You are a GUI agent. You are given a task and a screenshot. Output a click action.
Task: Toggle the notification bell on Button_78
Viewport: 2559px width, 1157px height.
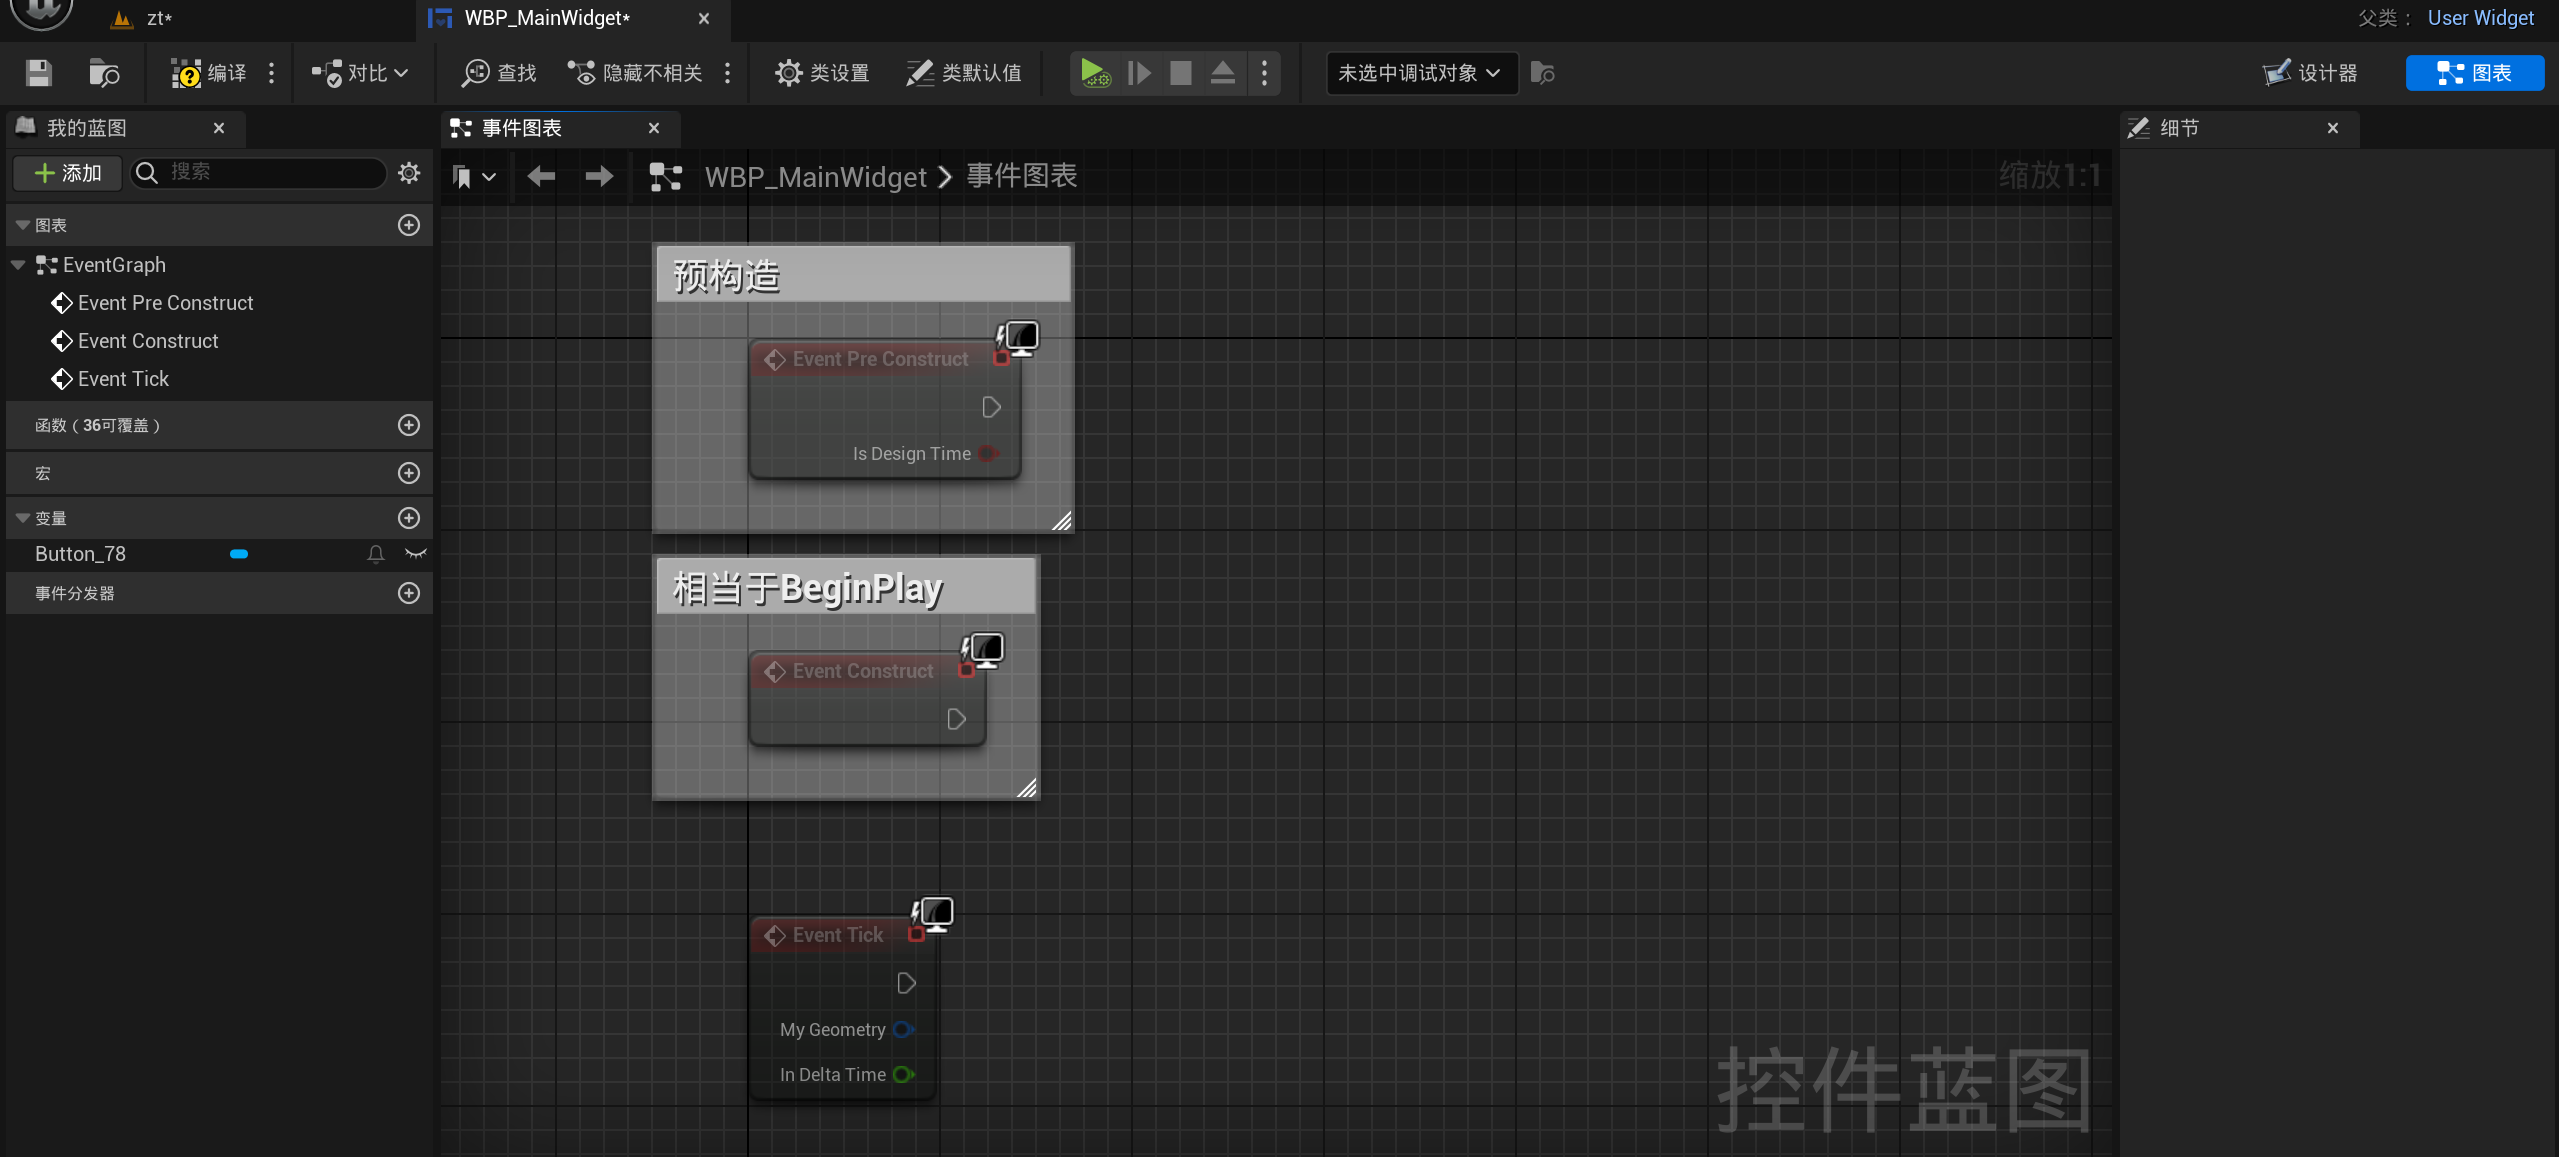[x=374, y=554]
